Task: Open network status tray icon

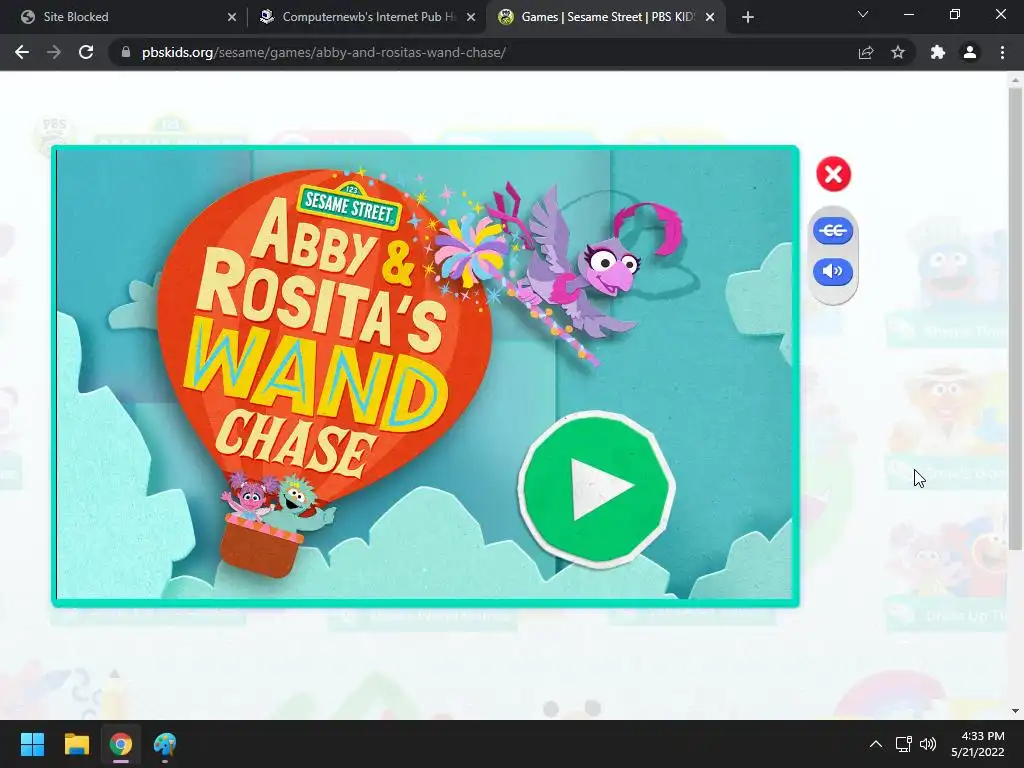Action: [x=903, y=744]
